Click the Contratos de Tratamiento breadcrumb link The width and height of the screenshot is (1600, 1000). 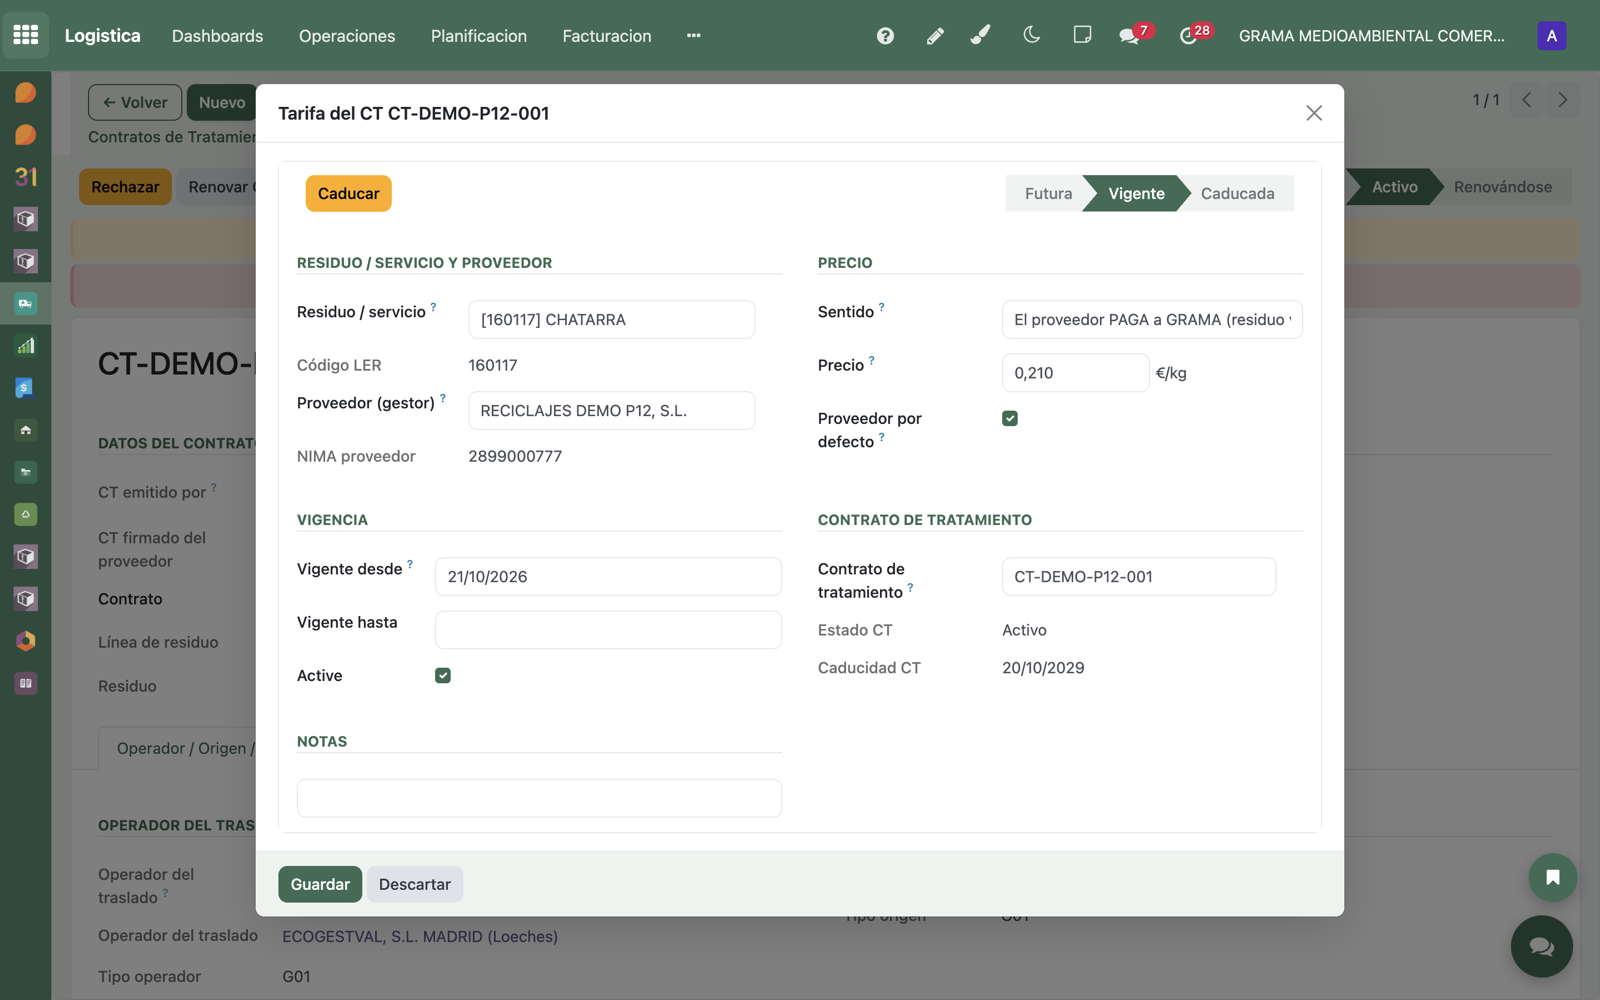point(172,137)
